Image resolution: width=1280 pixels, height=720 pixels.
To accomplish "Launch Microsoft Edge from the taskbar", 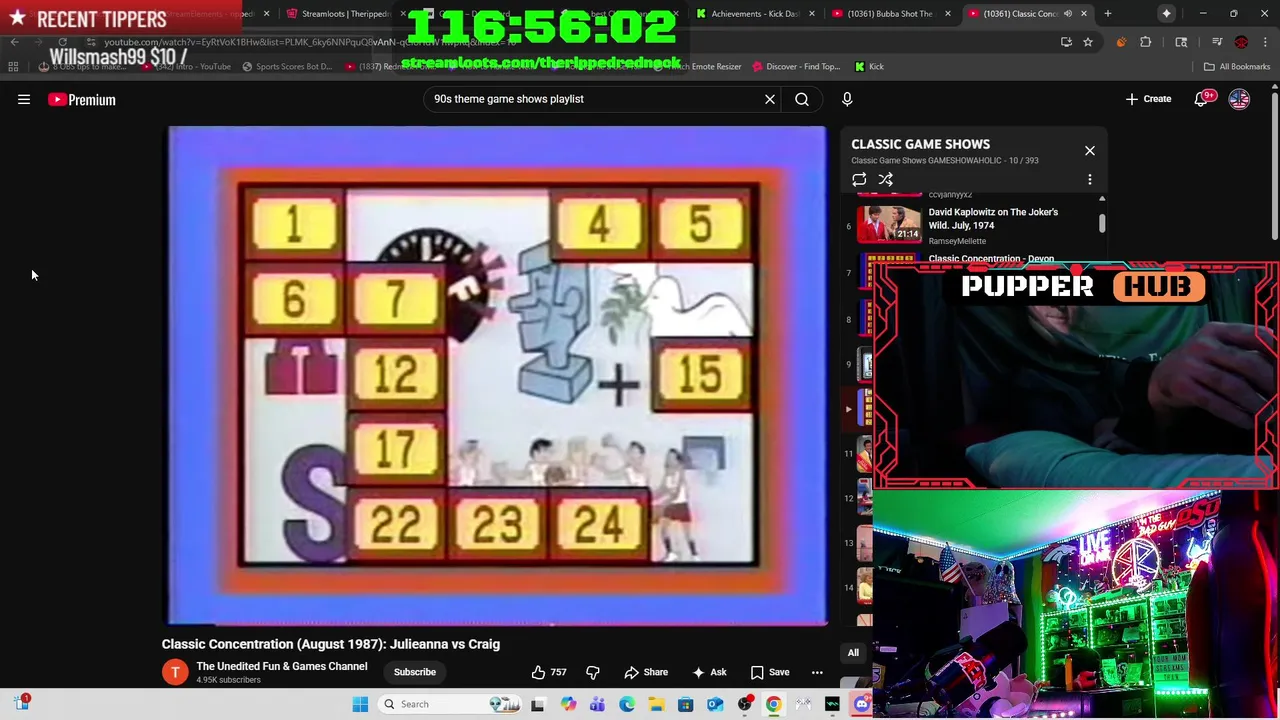I will click(x=627, y=704).
